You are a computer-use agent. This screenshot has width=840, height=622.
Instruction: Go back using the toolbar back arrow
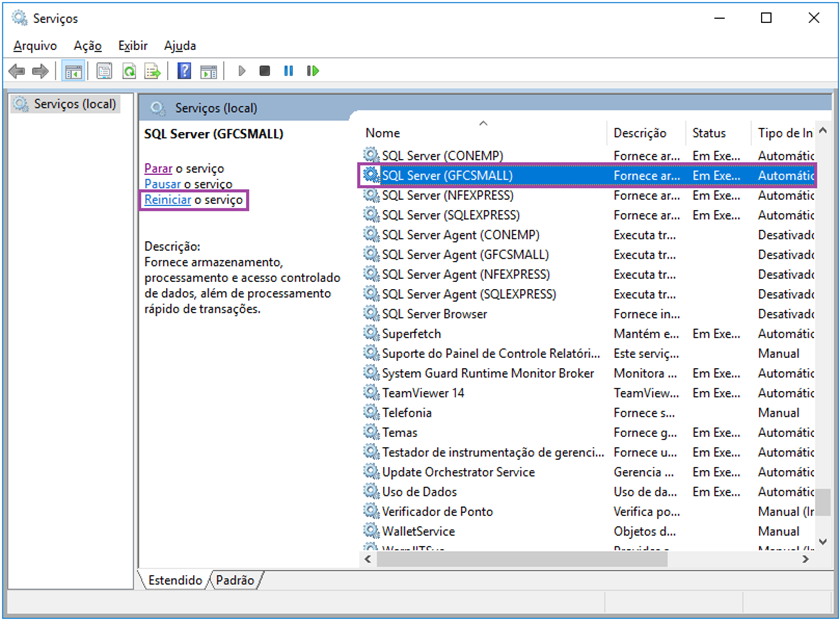tap(17, 71)
